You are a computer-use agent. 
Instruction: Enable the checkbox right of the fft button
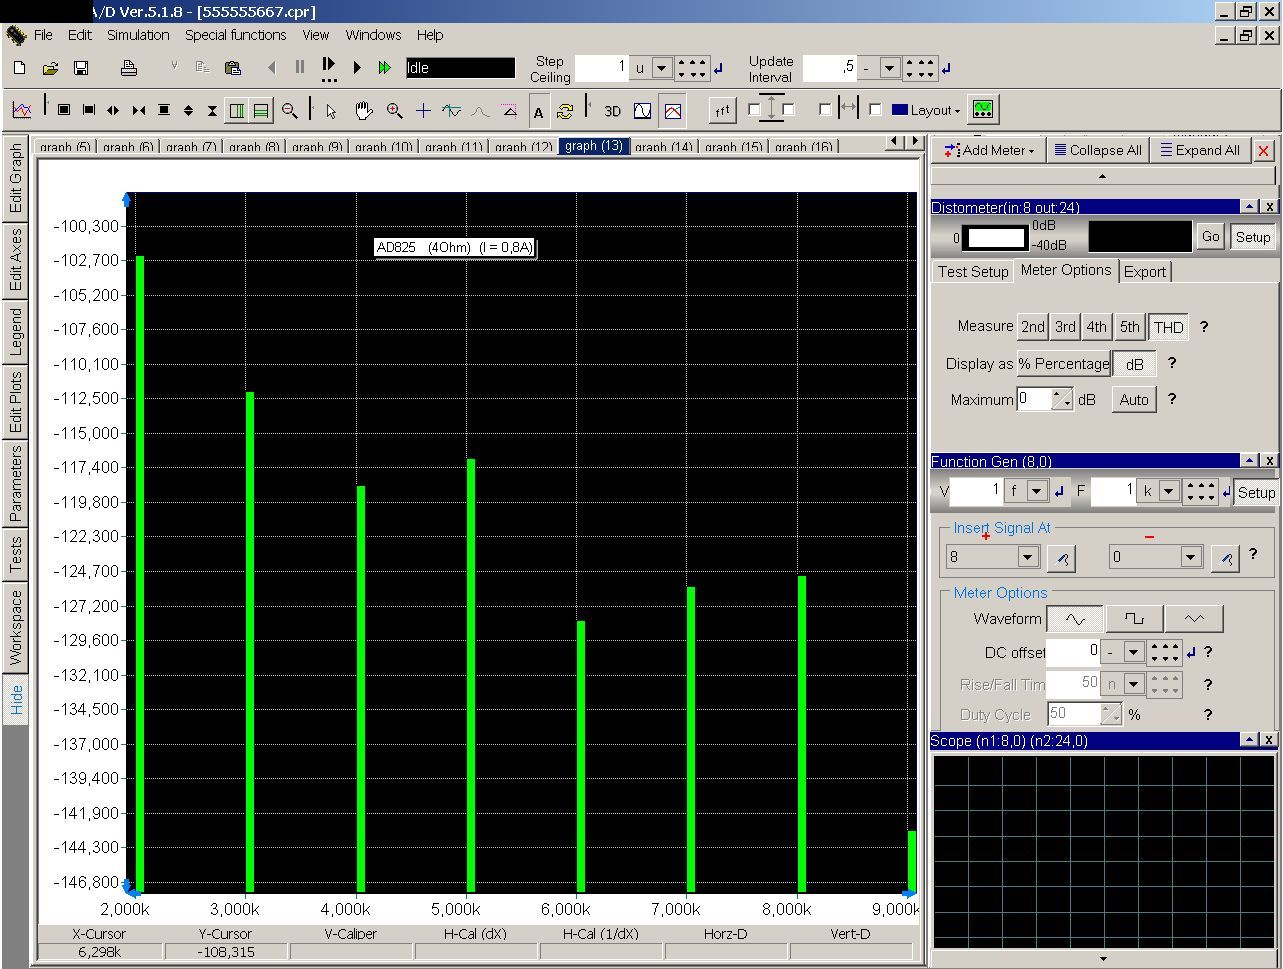(754, 110)
